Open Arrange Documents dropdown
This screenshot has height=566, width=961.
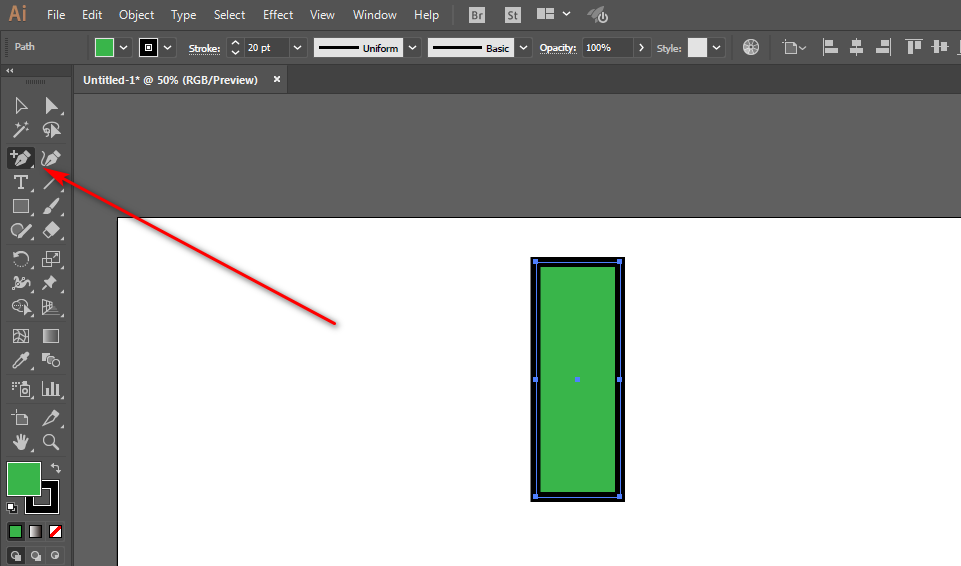click(x=553, y=14)
